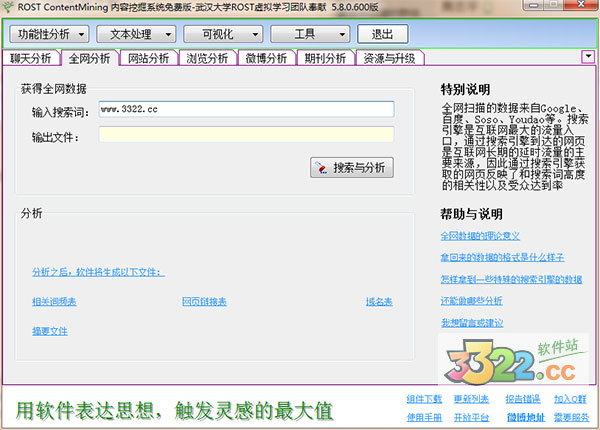Click the 搜索与分析 button
Screen dimensions: 600x430
click(x=352, y=167)
